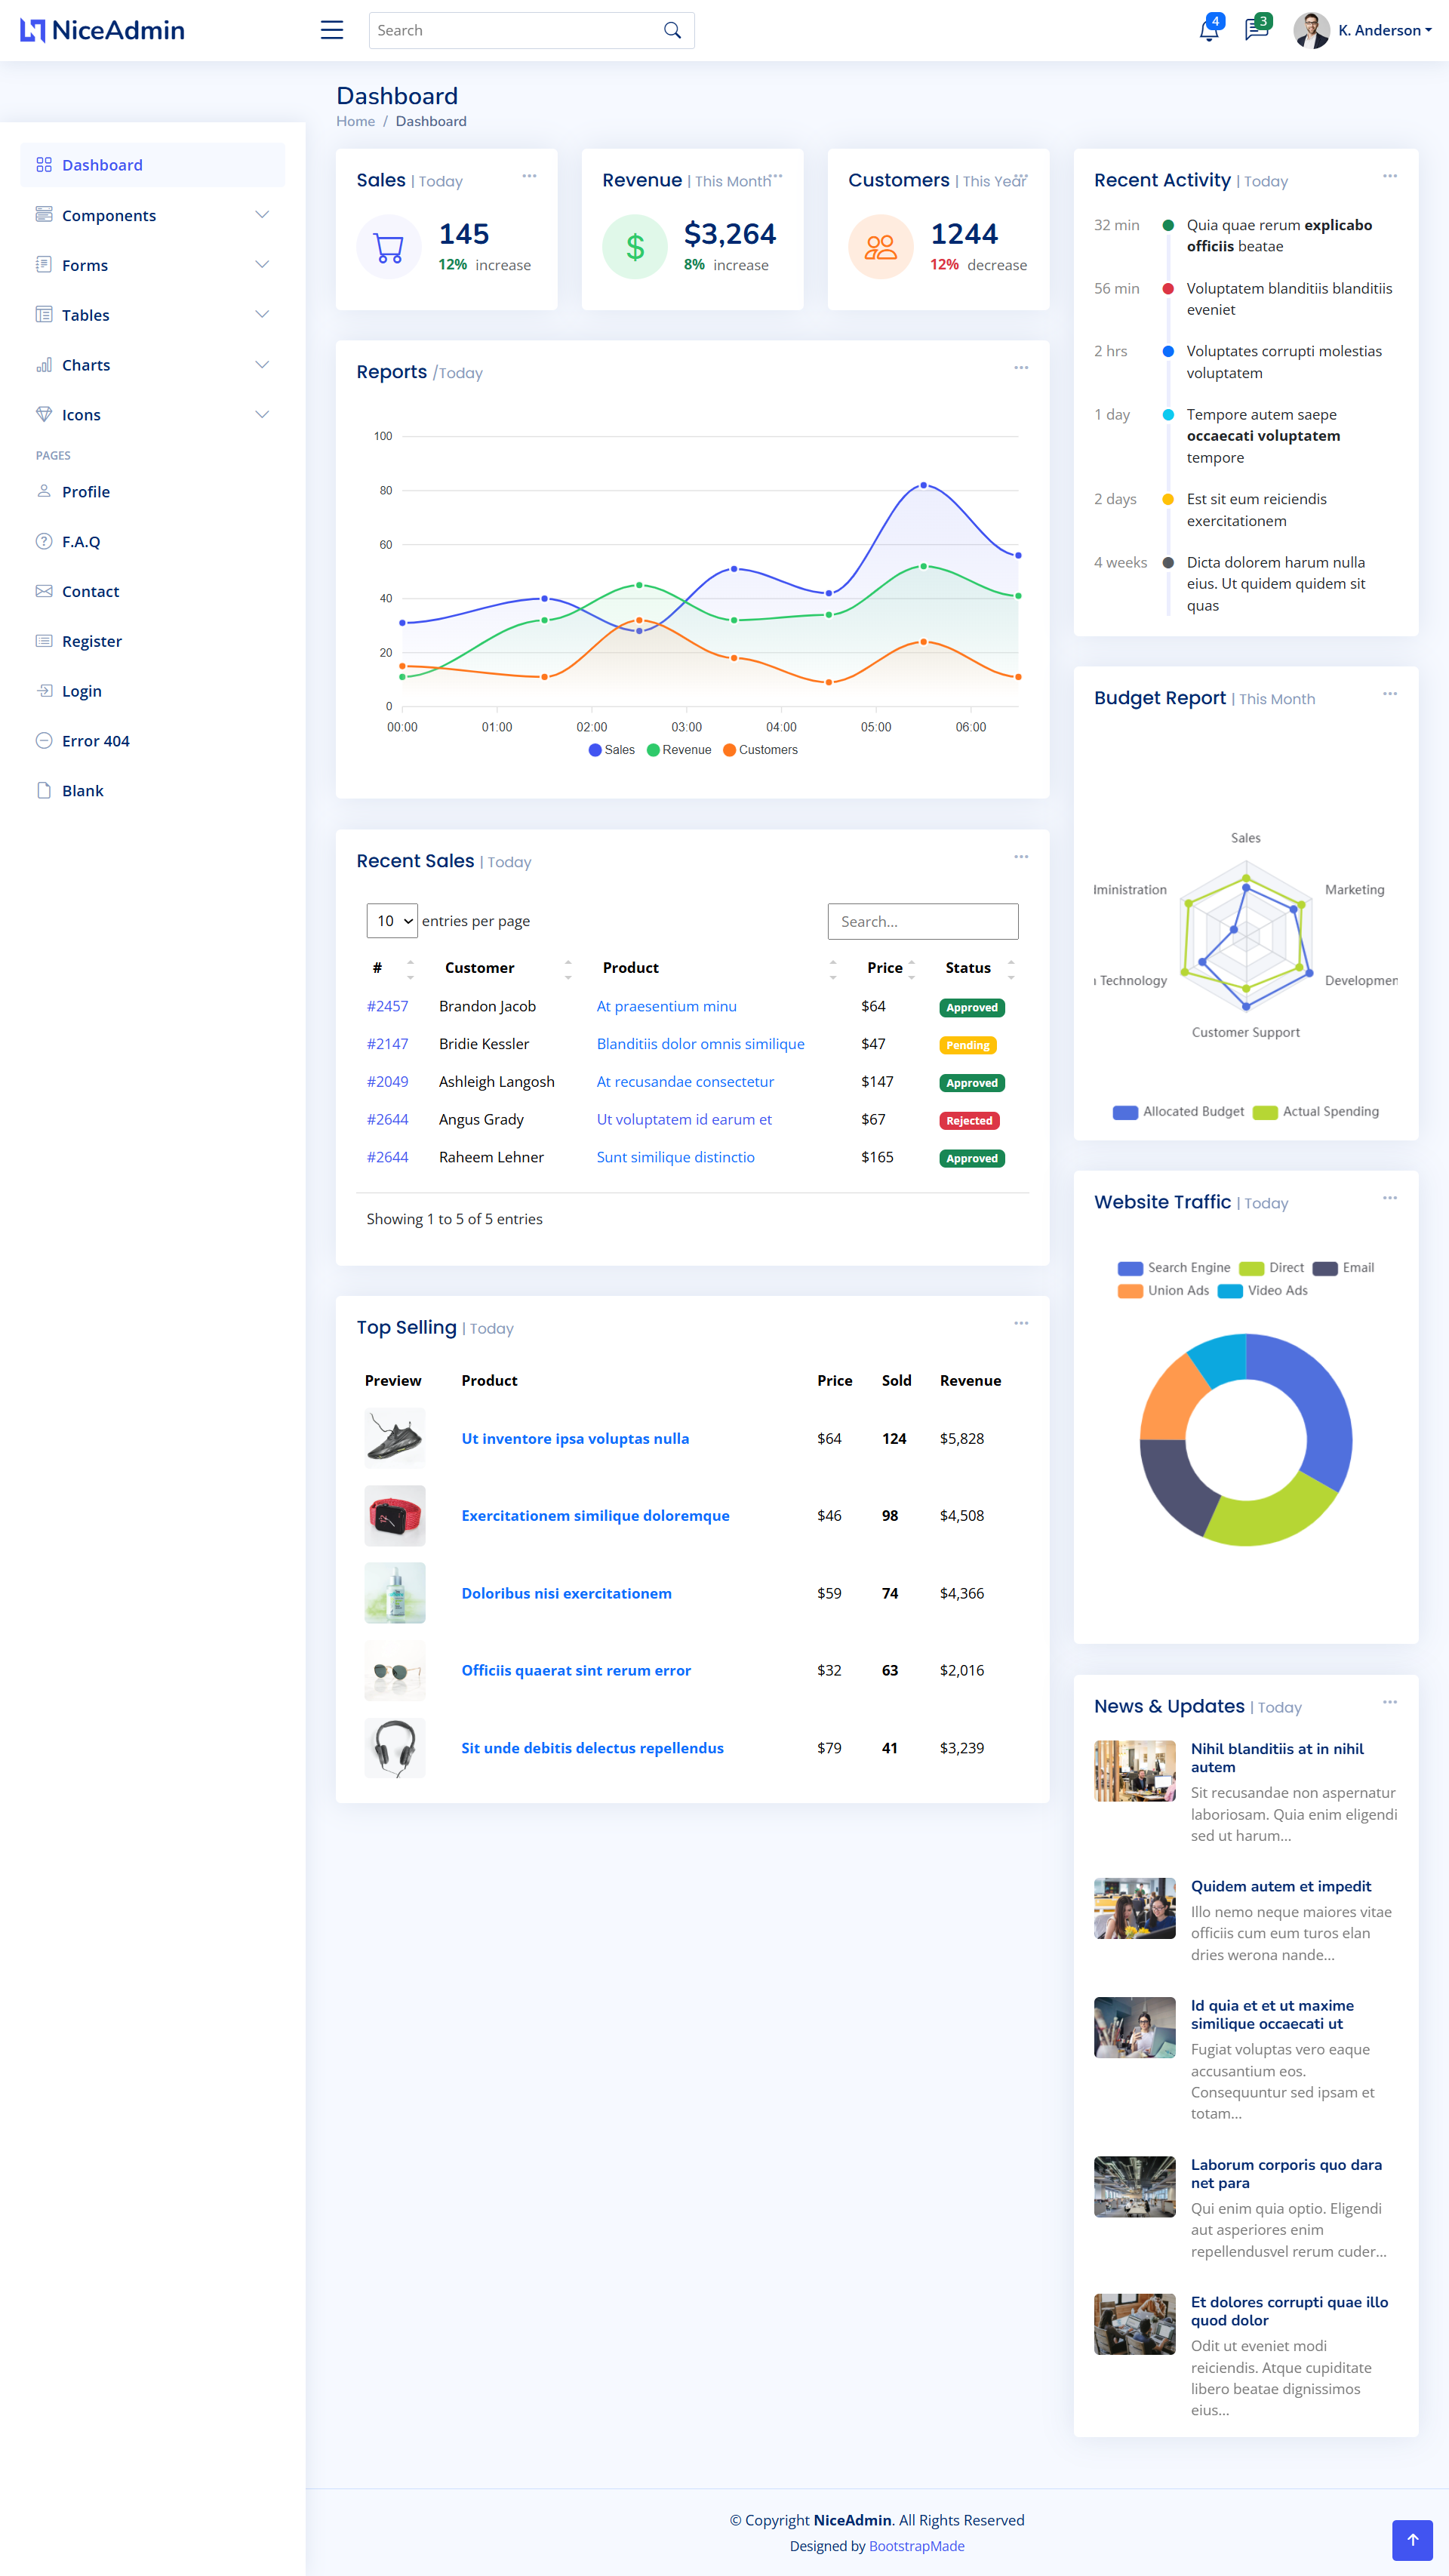1449x2576 pixels.
Task: Click the Sales shopping cart icon
Action: coord(389,247)
